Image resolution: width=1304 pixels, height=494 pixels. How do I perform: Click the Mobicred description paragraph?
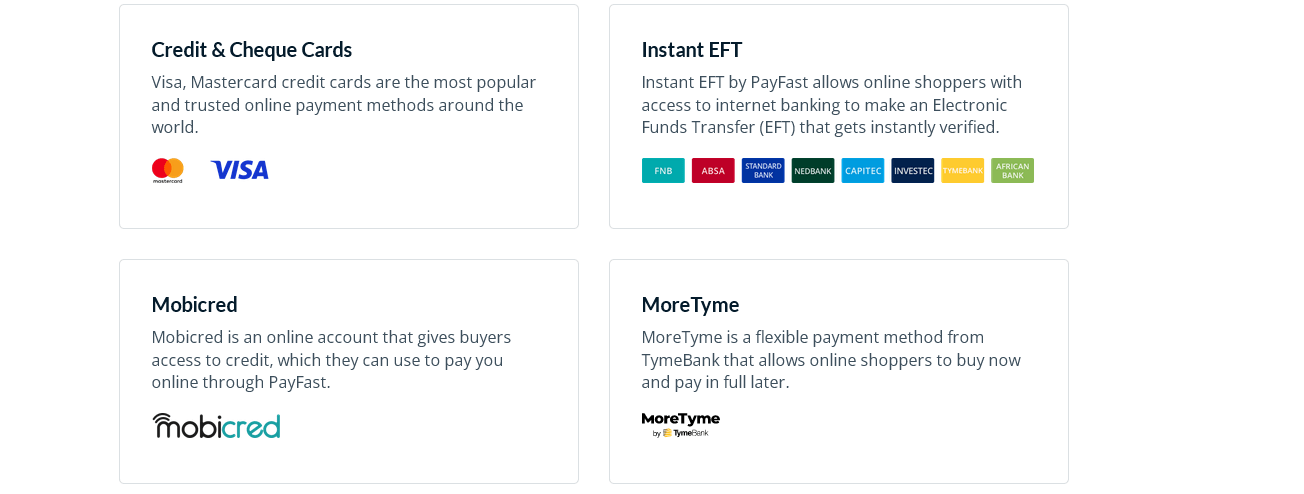click(332, 359)
